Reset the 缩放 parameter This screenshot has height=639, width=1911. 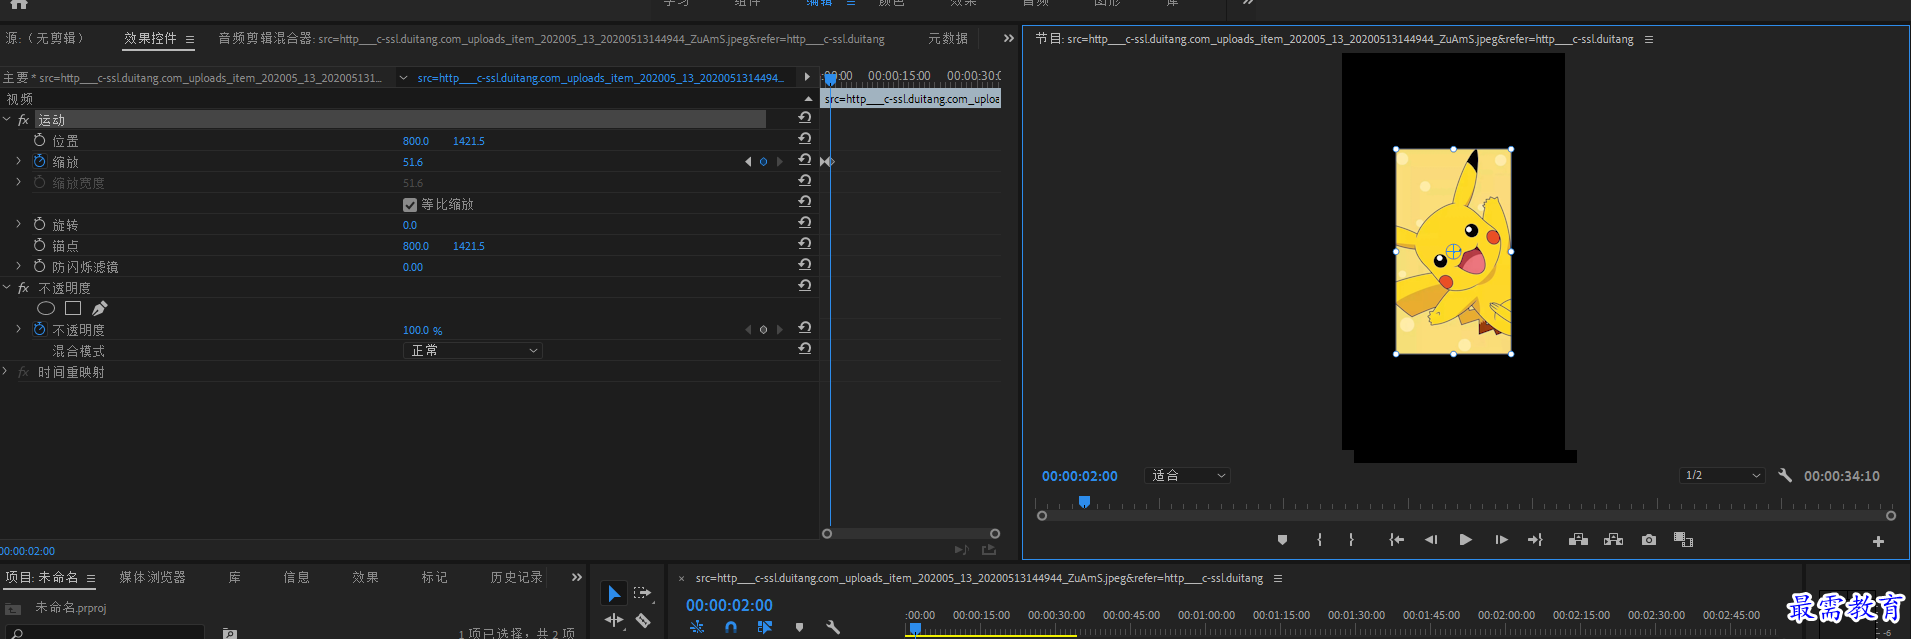804,160
